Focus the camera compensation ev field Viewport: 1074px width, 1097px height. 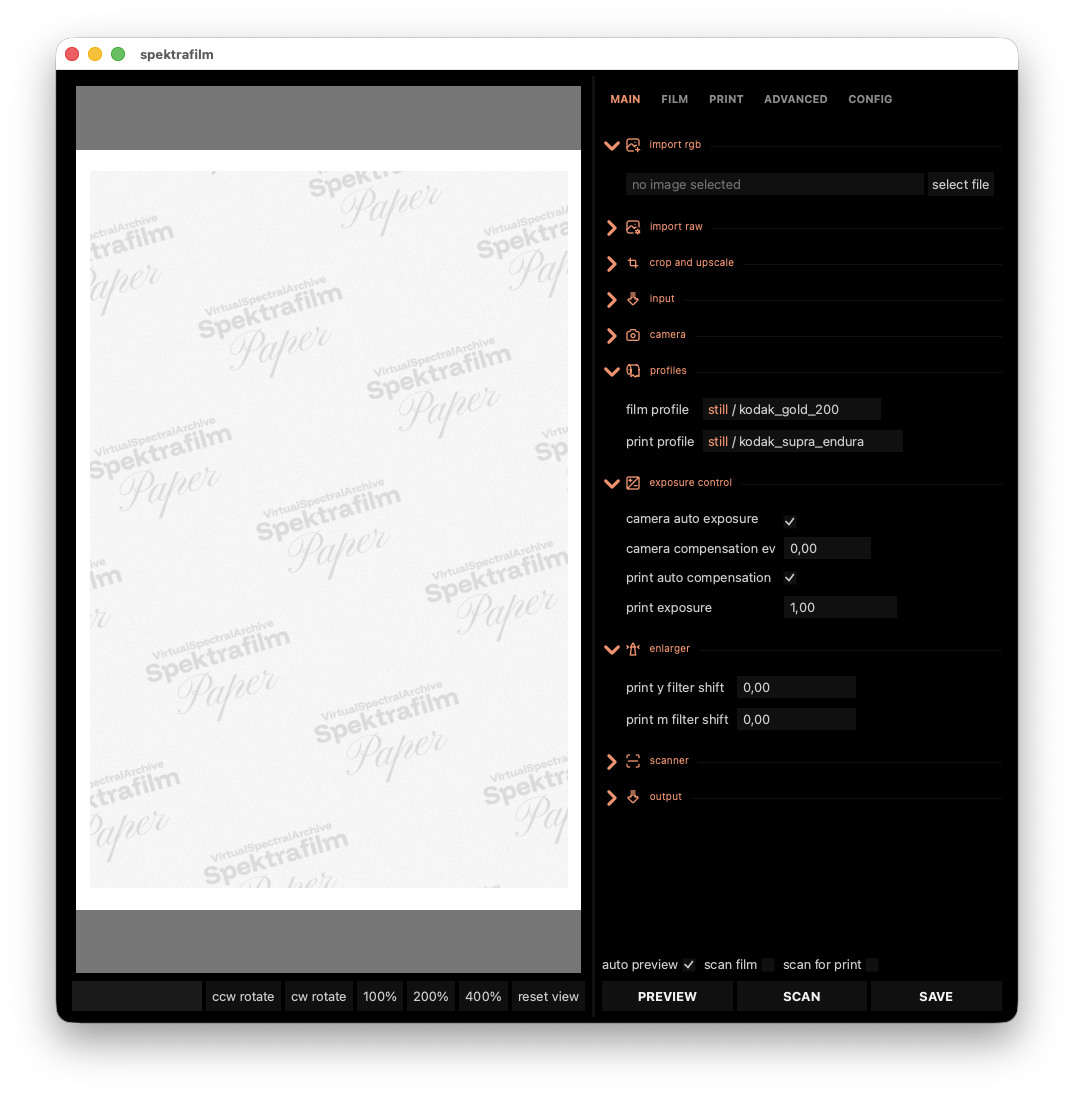(x=827, y=548)
